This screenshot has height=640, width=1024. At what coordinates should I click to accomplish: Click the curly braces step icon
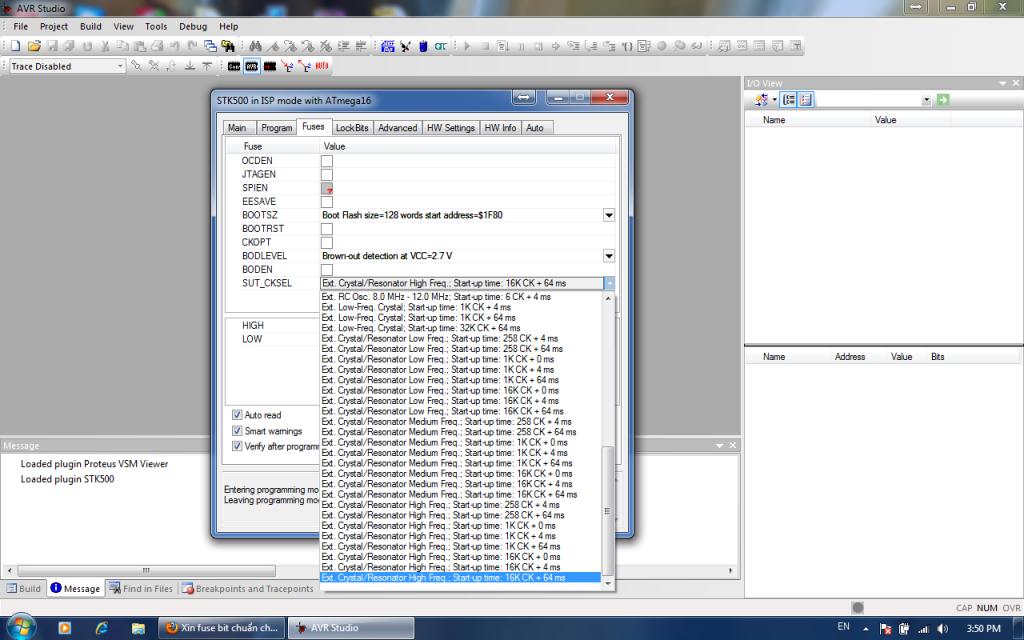coord(627,46)
